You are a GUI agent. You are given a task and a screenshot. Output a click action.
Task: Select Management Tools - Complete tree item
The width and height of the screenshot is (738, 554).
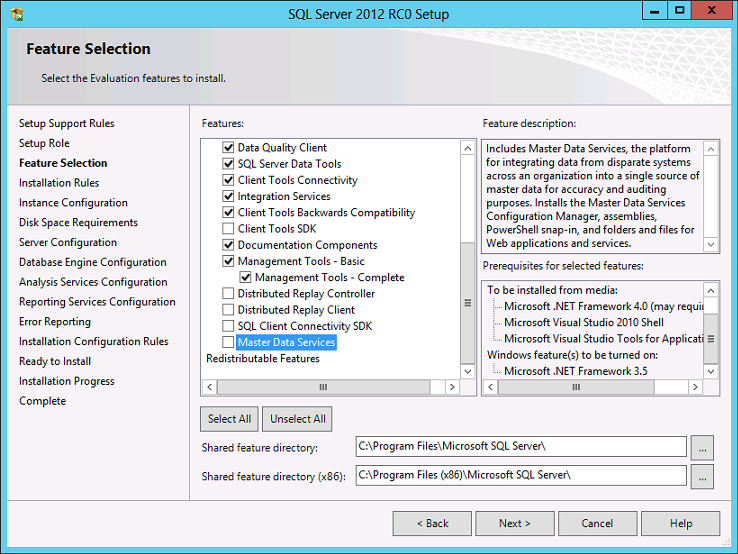click(329, 278)
